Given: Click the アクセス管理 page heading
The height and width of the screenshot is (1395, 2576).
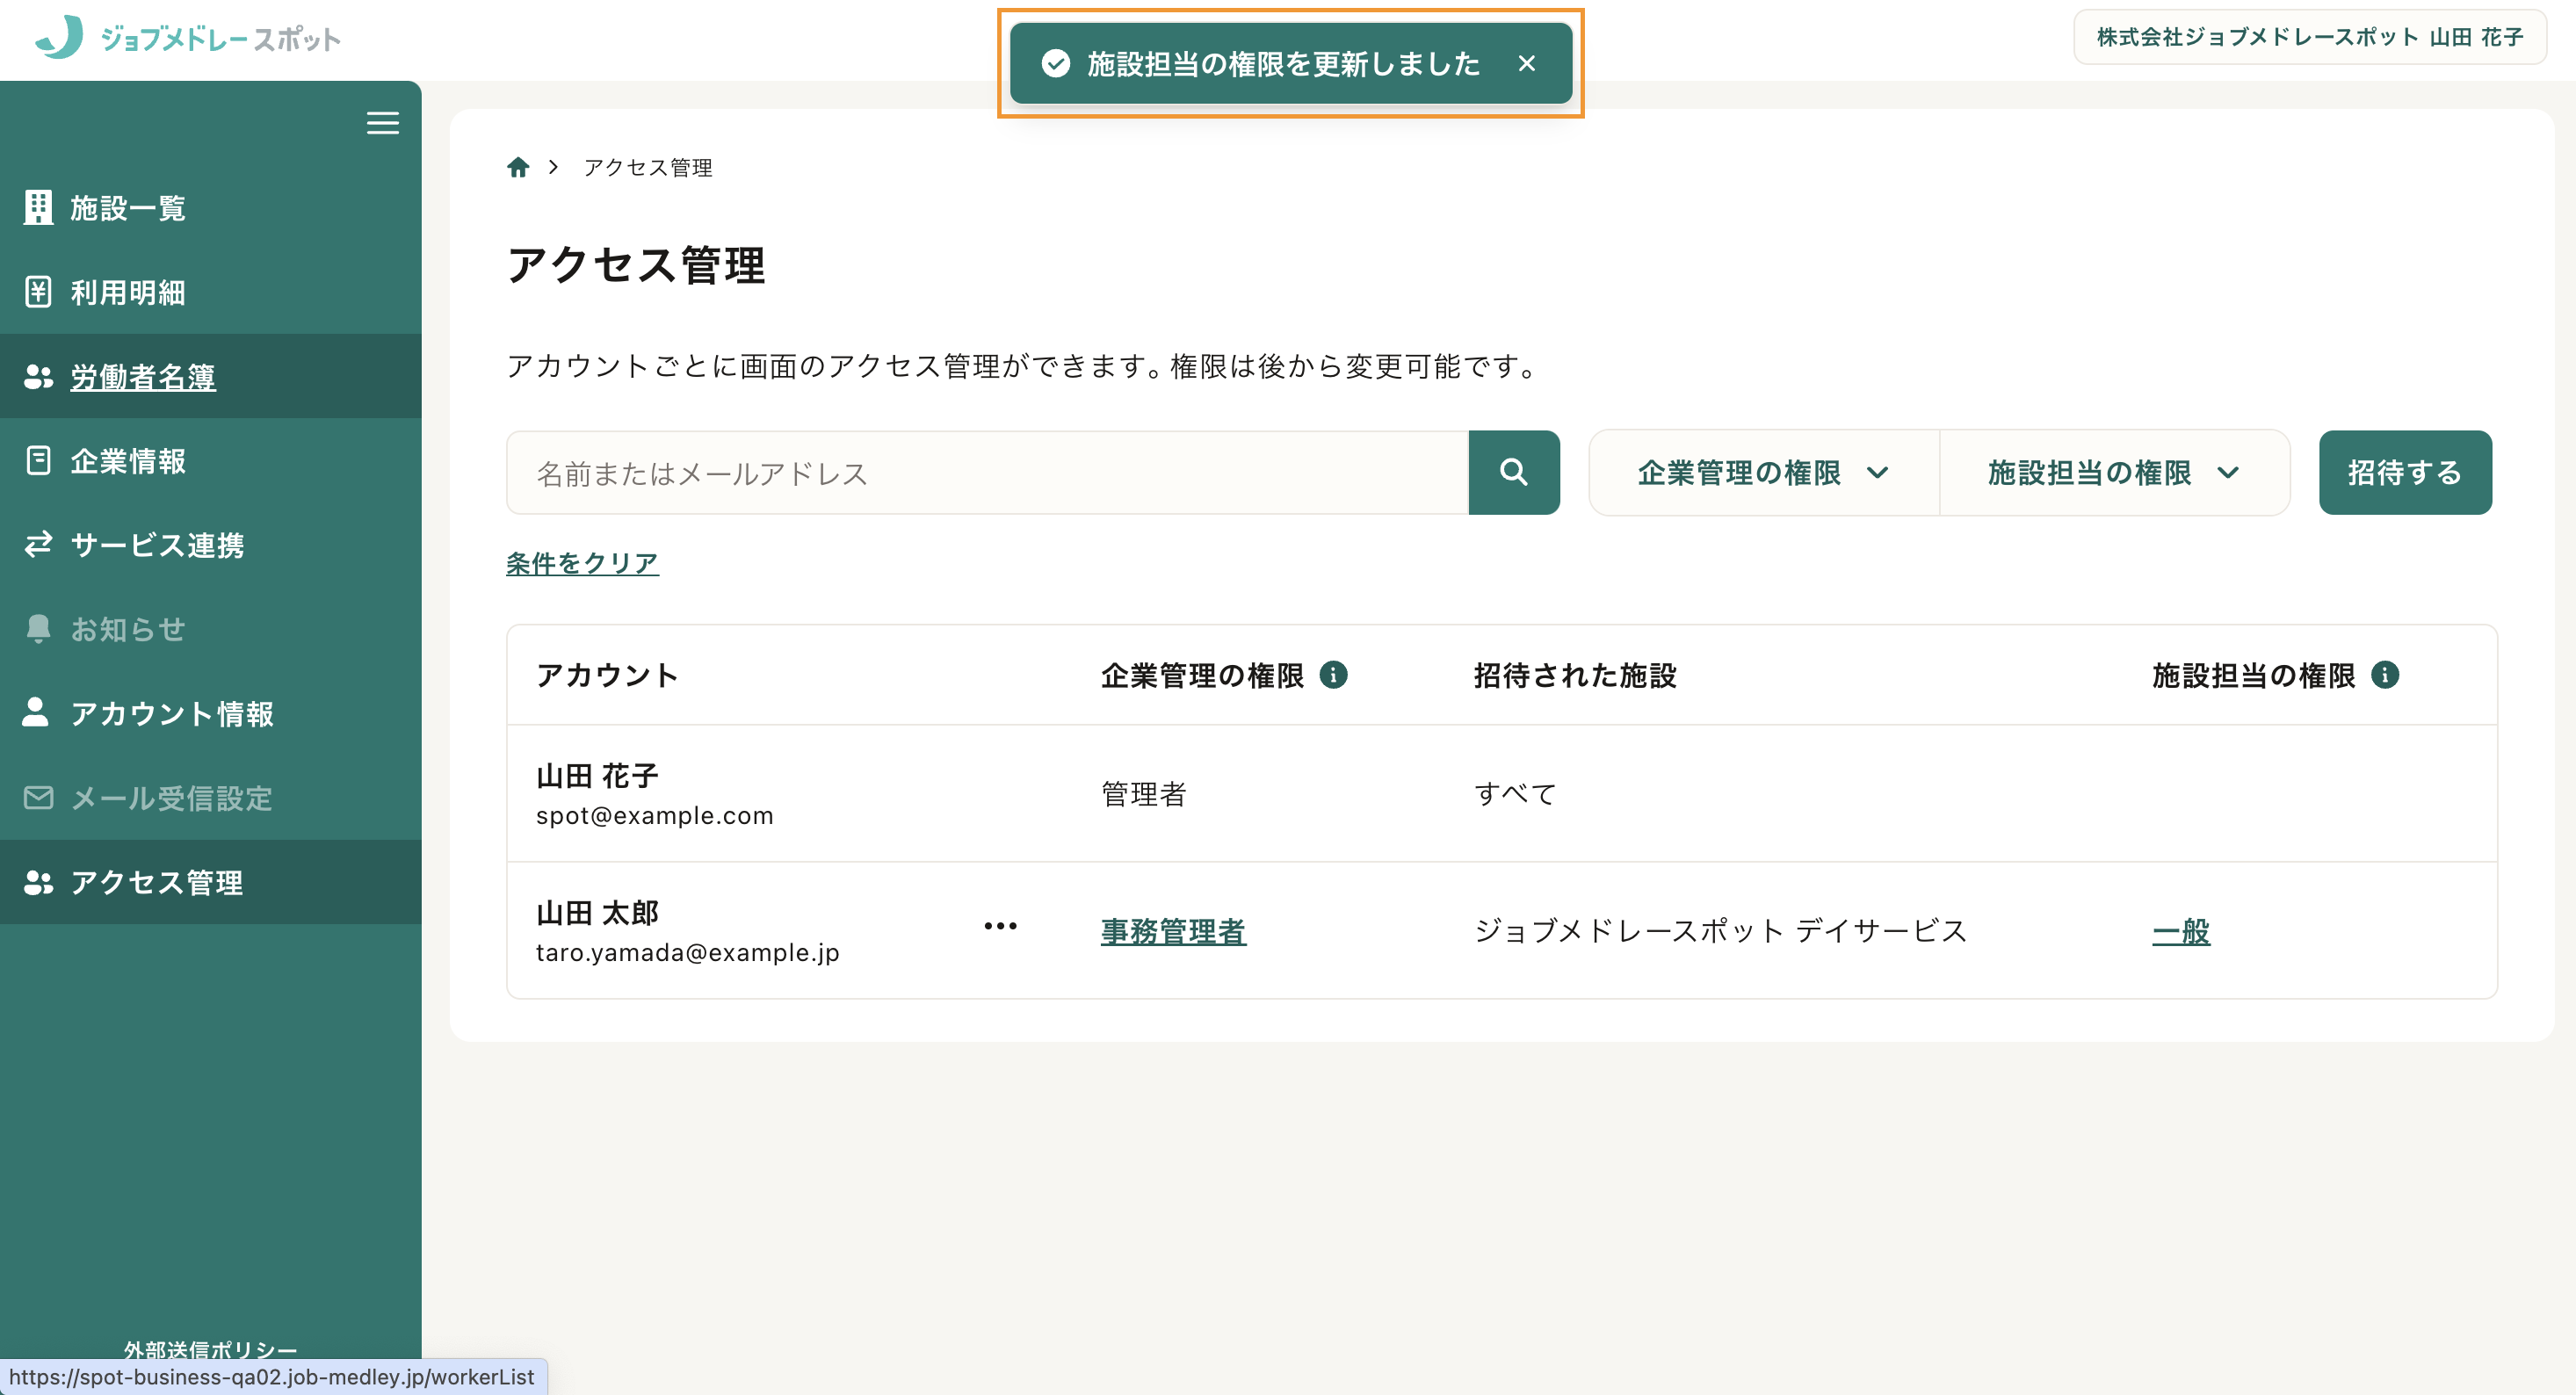Looking at the screenshot, I should [636, 266].
